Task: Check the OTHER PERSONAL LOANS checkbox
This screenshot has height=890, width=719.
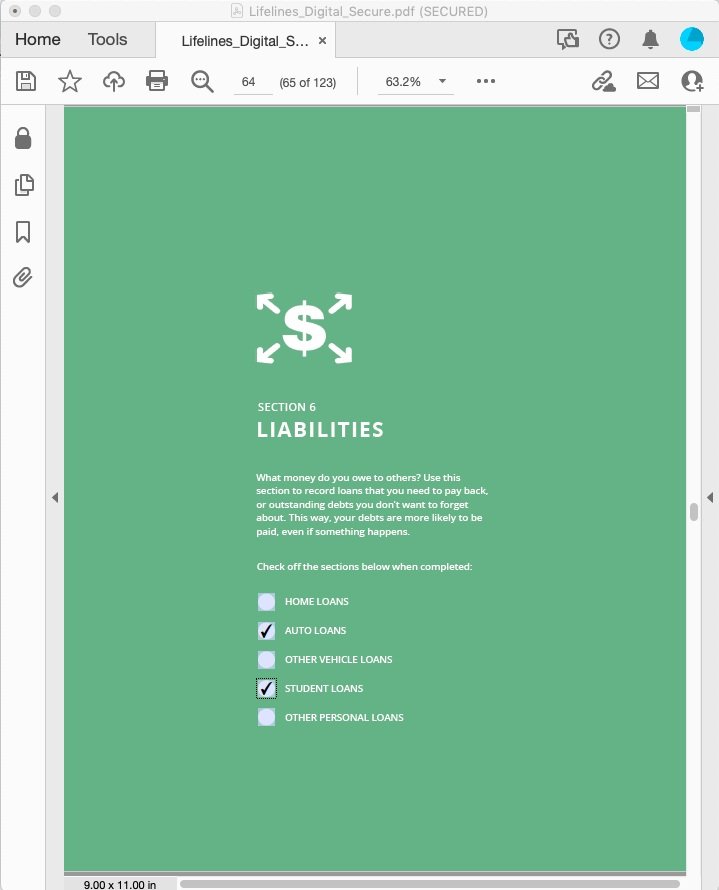Action: click(266, 717)
